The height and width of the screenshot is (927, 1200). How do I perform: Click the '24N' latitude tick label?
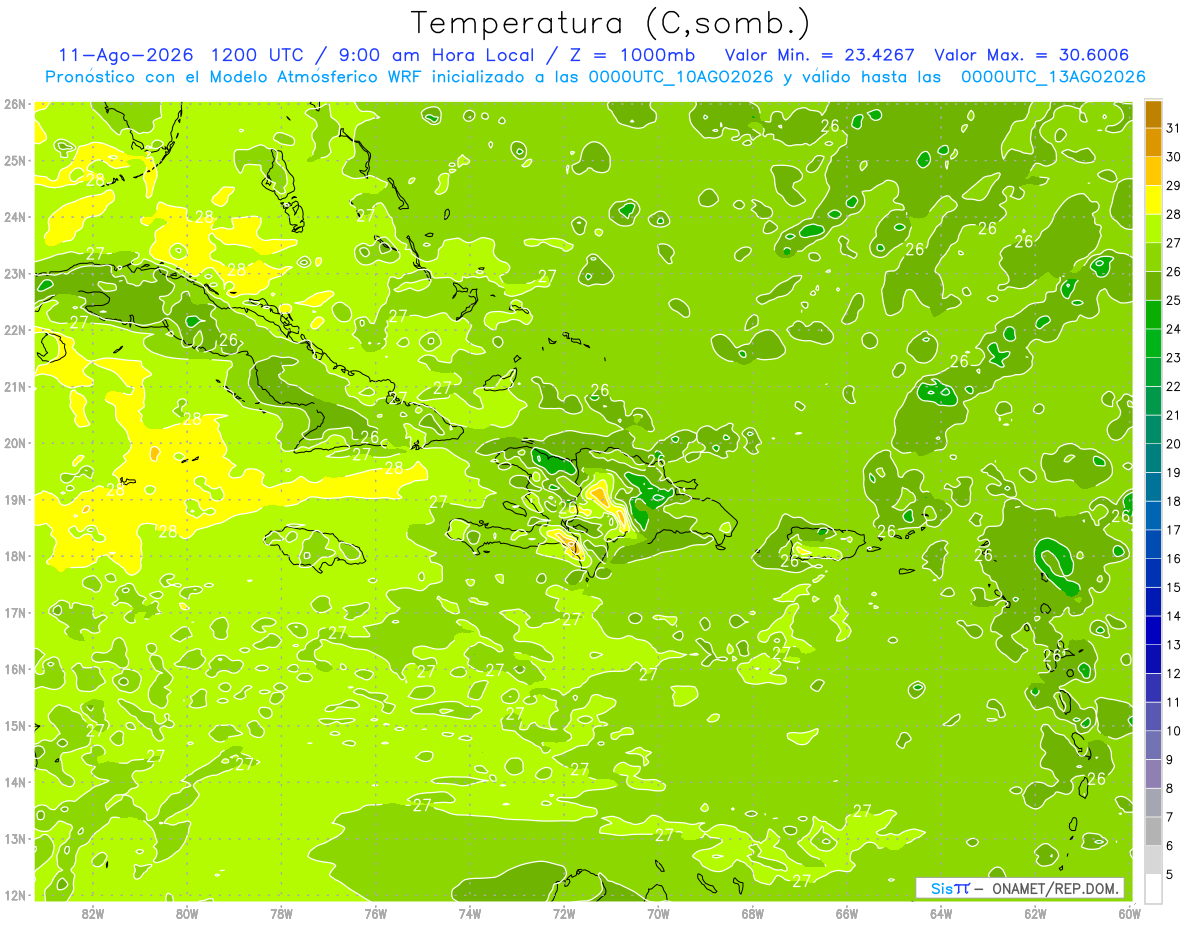point(15,217)
